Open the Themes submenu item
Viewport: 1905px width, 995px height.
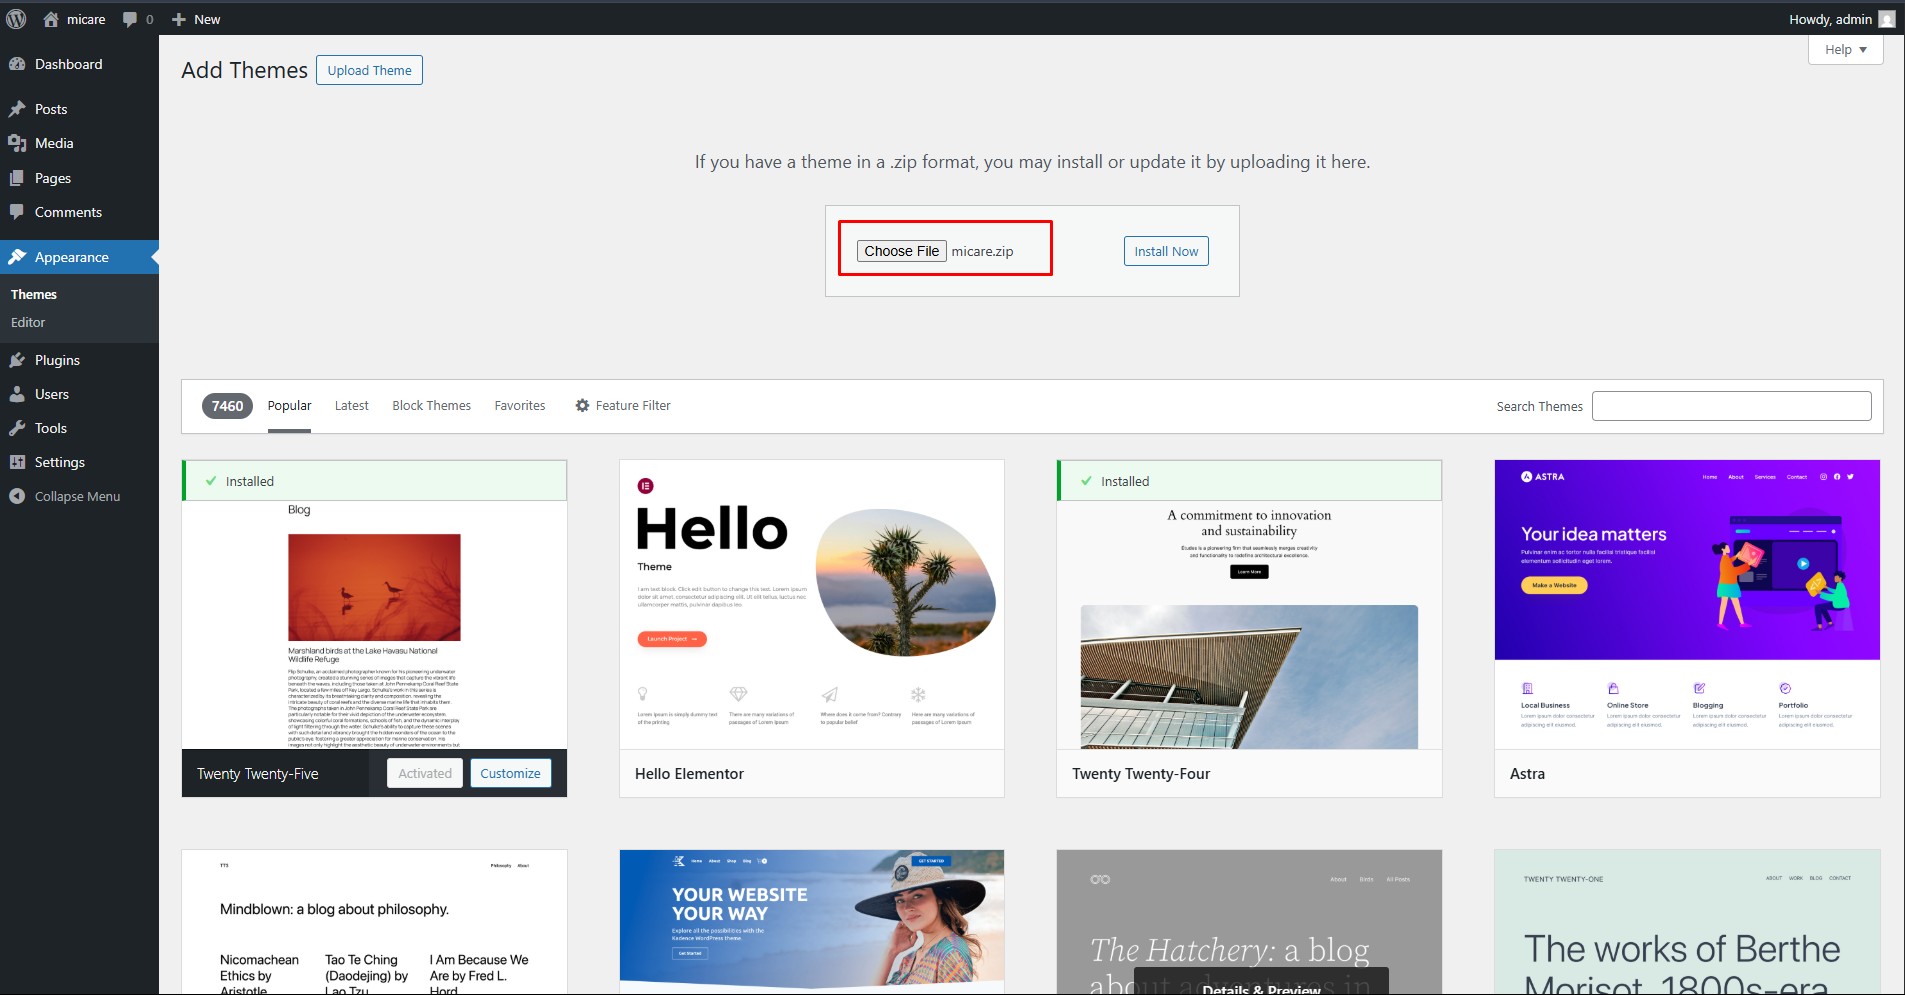coord(34,294)
